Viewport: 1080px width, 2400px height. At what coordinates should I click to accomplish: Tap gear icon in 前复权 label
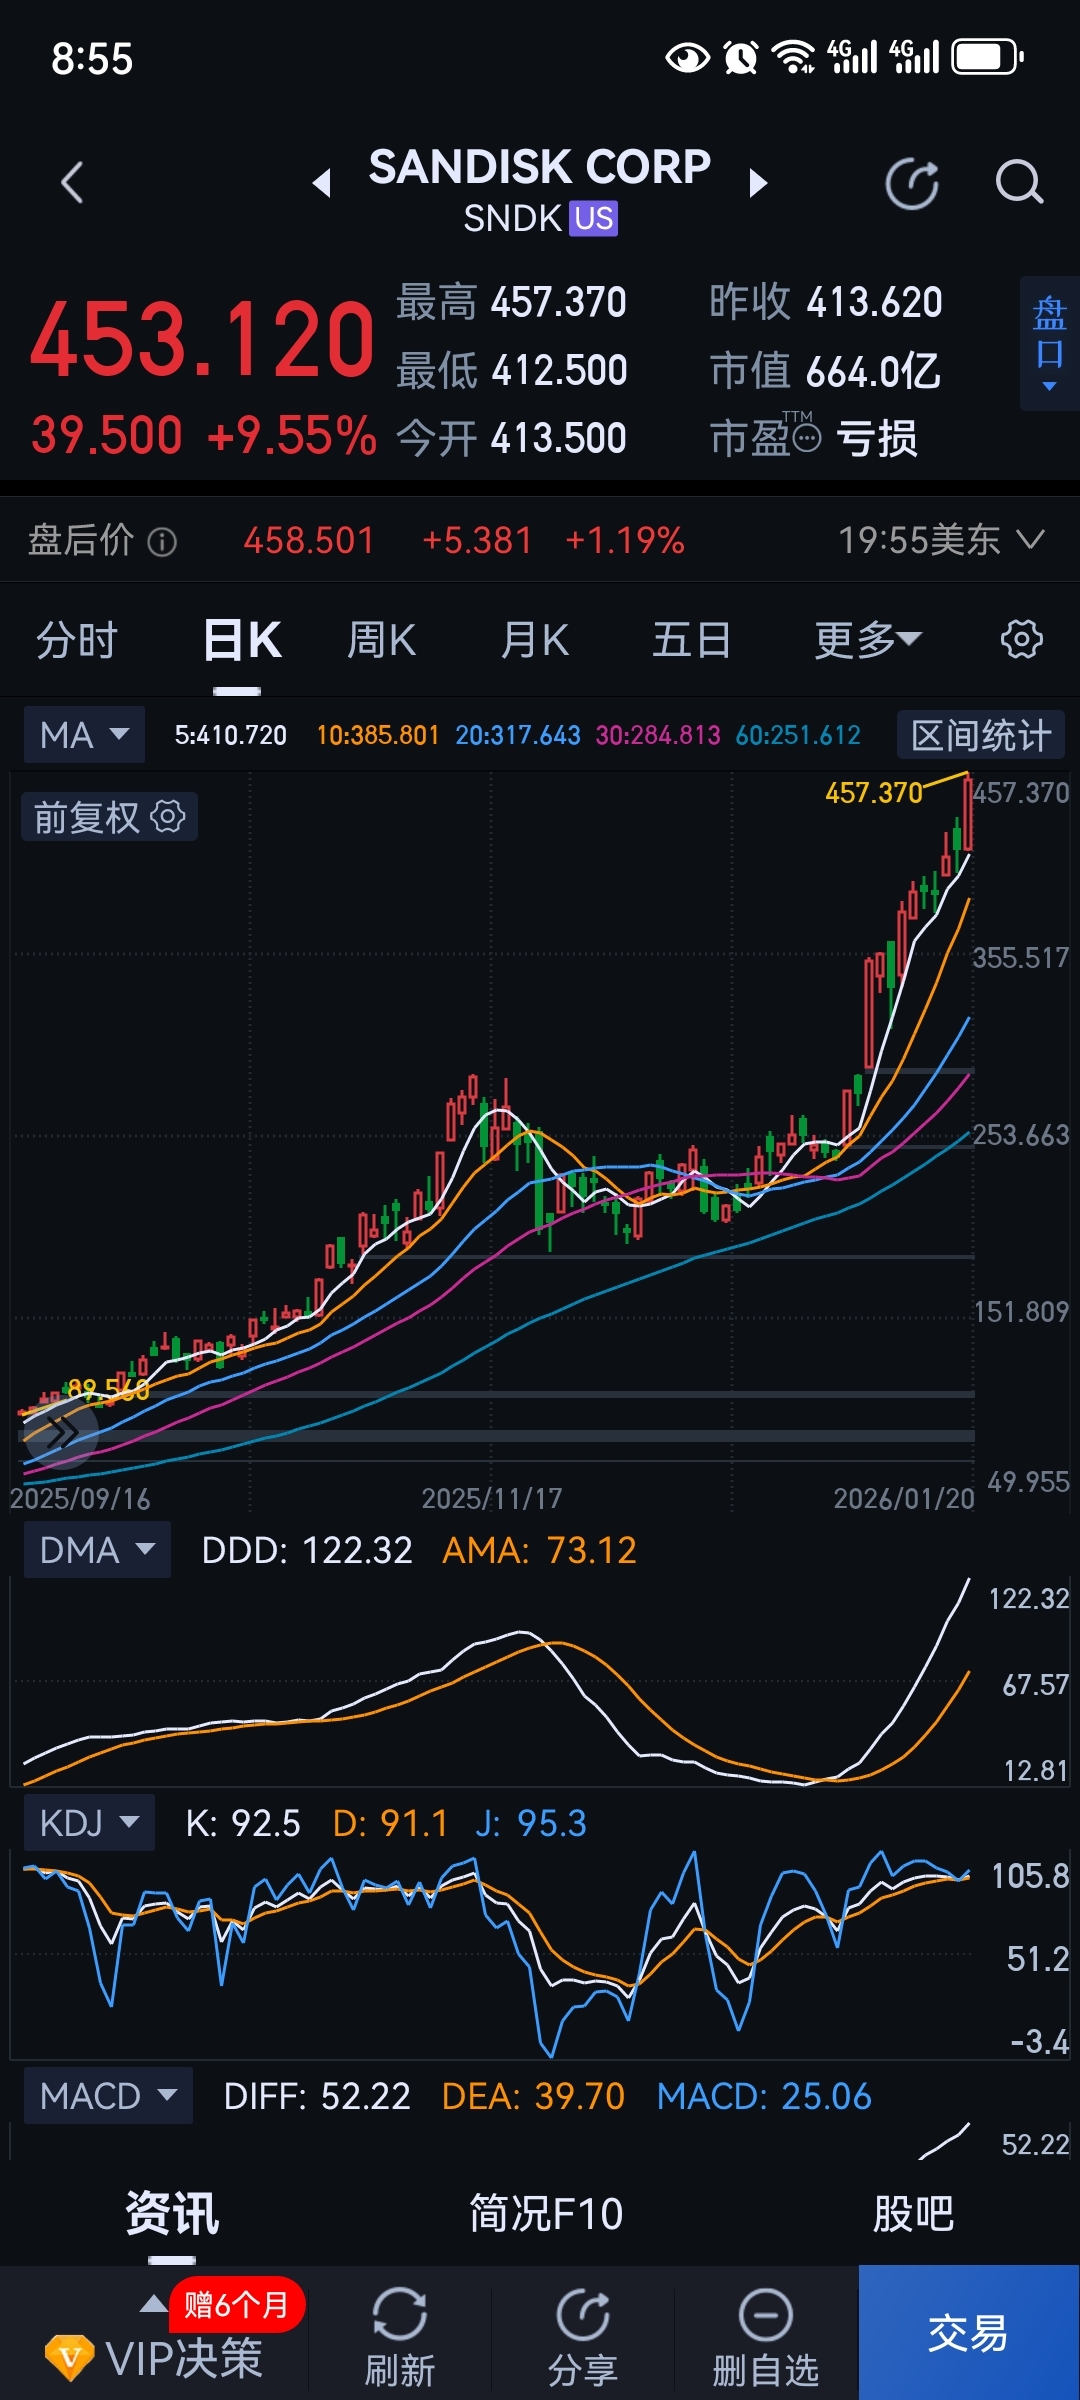pyautogui.click(x=168, y=817)
